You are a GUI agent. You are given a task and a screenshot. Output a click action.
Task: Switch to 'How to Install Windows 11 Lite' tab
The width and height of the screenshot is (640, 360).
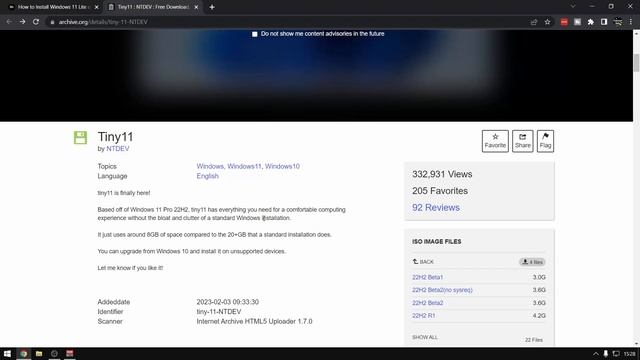[54, 7]
